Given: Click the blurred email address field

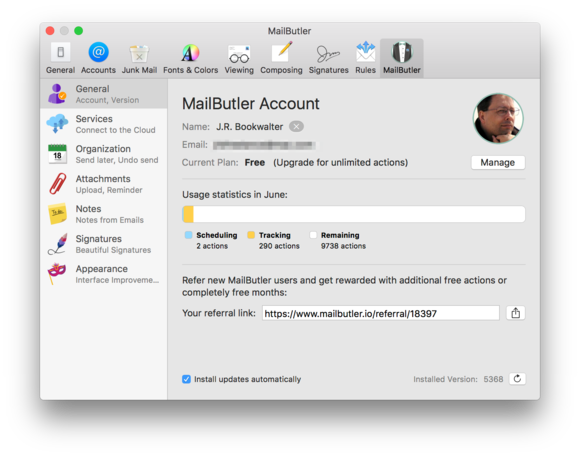Looking at the screenshot, I should coord(264,145).
